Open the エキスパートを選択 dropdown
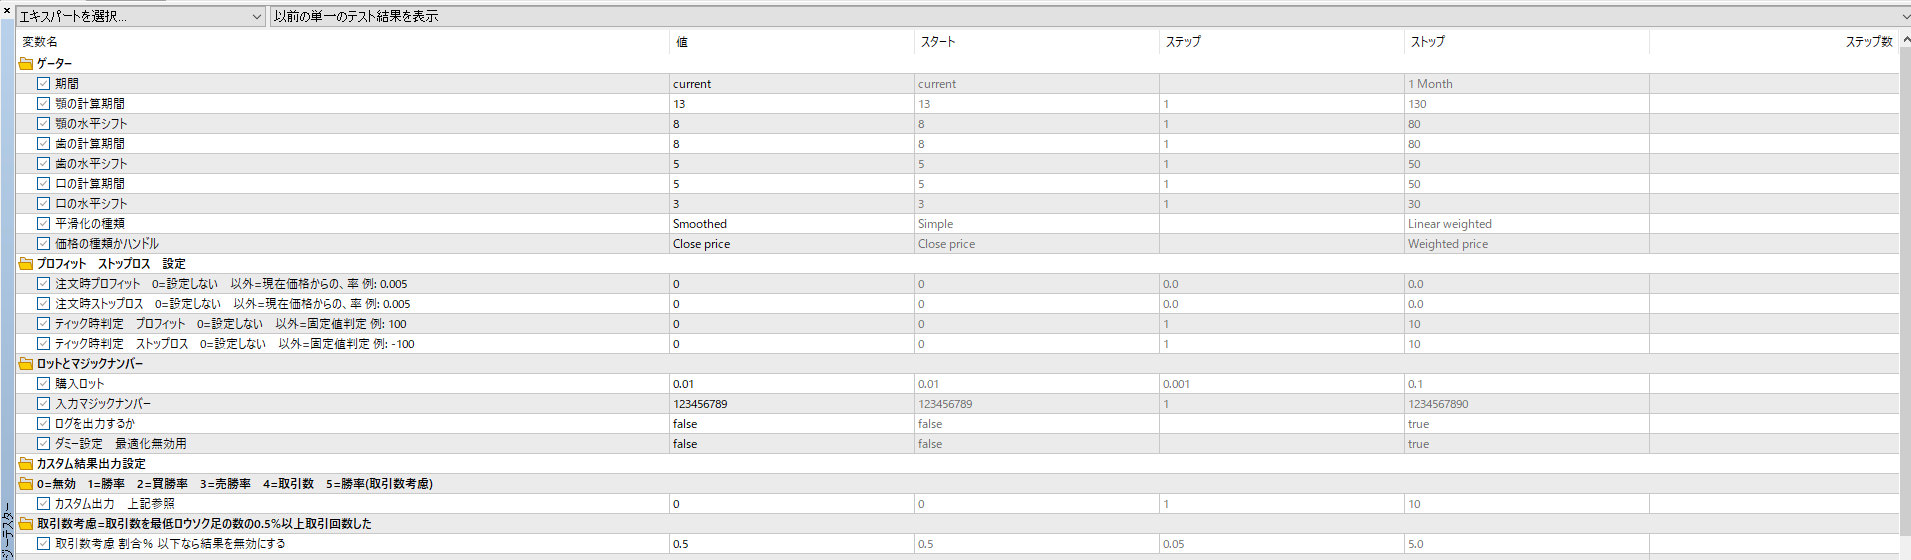Viewport: 1911px width, 560px height. pos(141,17)
